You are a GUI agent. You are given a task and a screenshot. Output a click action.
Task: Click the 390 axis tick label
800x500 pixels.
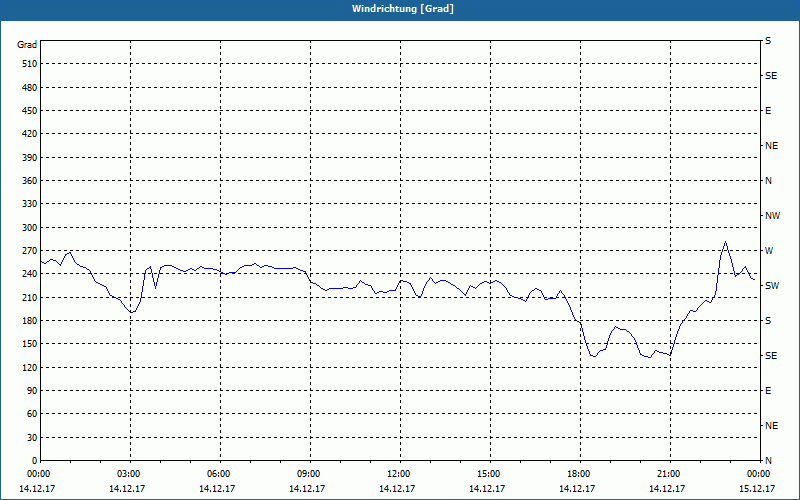click(x=30, y=158)
